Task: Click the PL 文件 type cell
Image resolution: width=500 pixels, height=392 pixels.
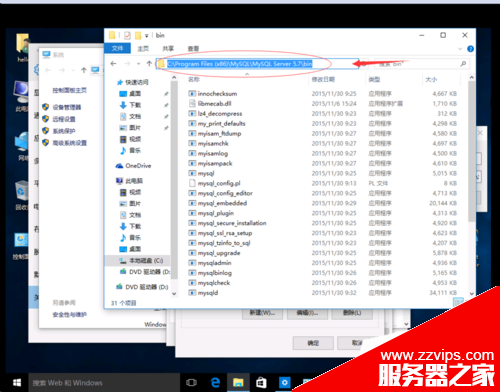Action: [378, 183]
